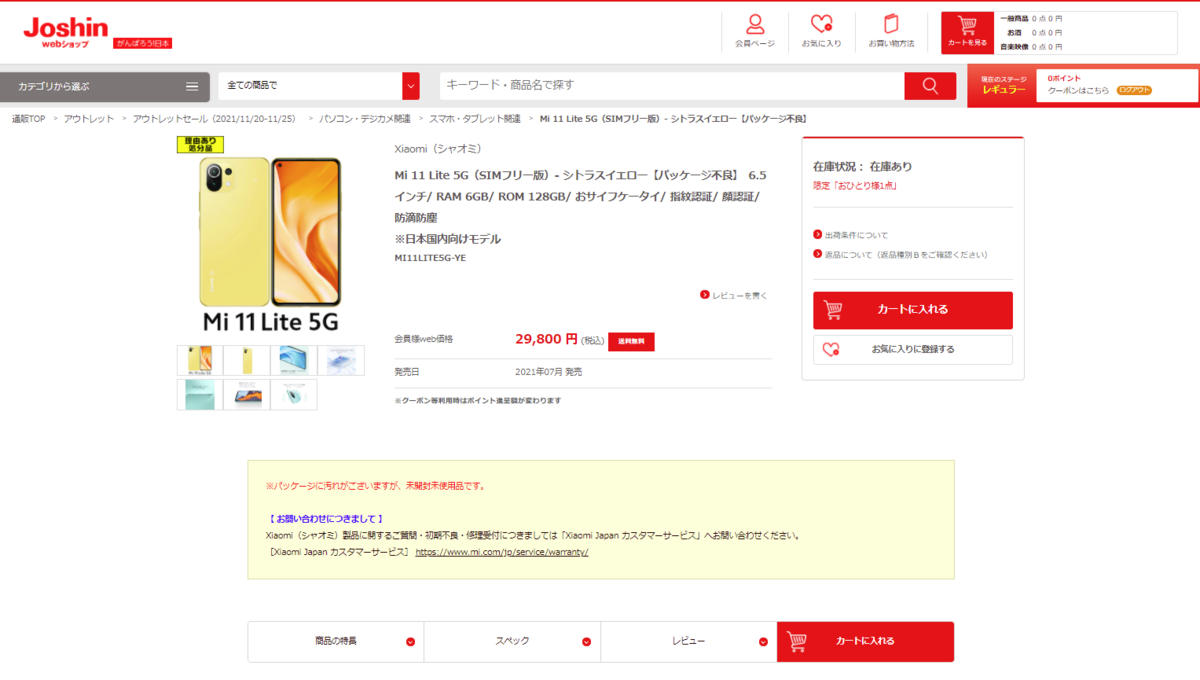Jump to the スペック section tab

coord(512,642)
